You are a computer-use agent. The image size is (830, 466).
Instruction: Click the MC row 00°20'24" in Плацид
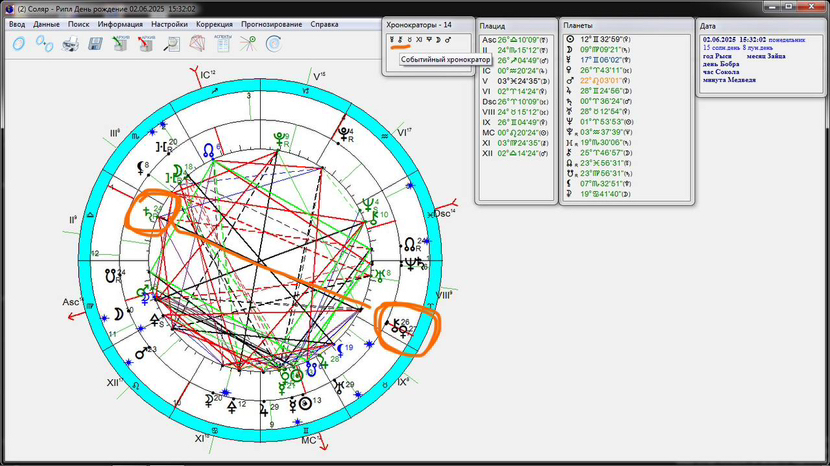click(515, 132)
